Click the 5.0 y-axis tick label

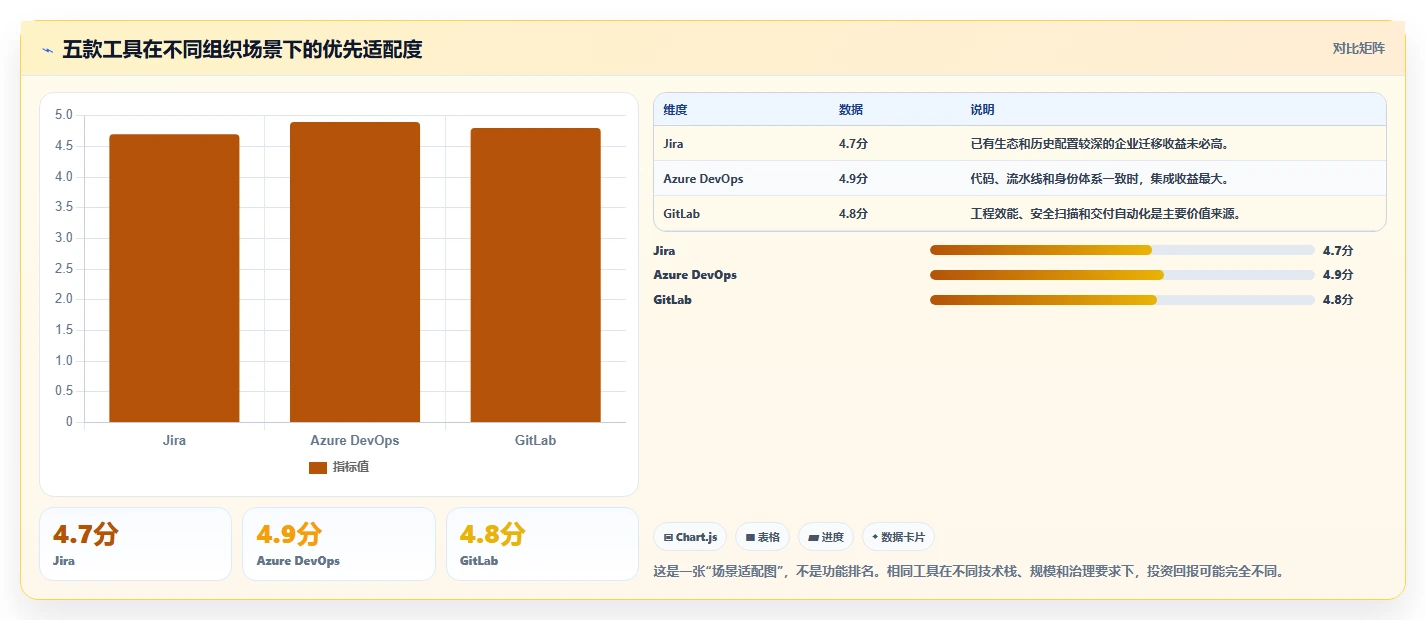(x=64, y=115)
